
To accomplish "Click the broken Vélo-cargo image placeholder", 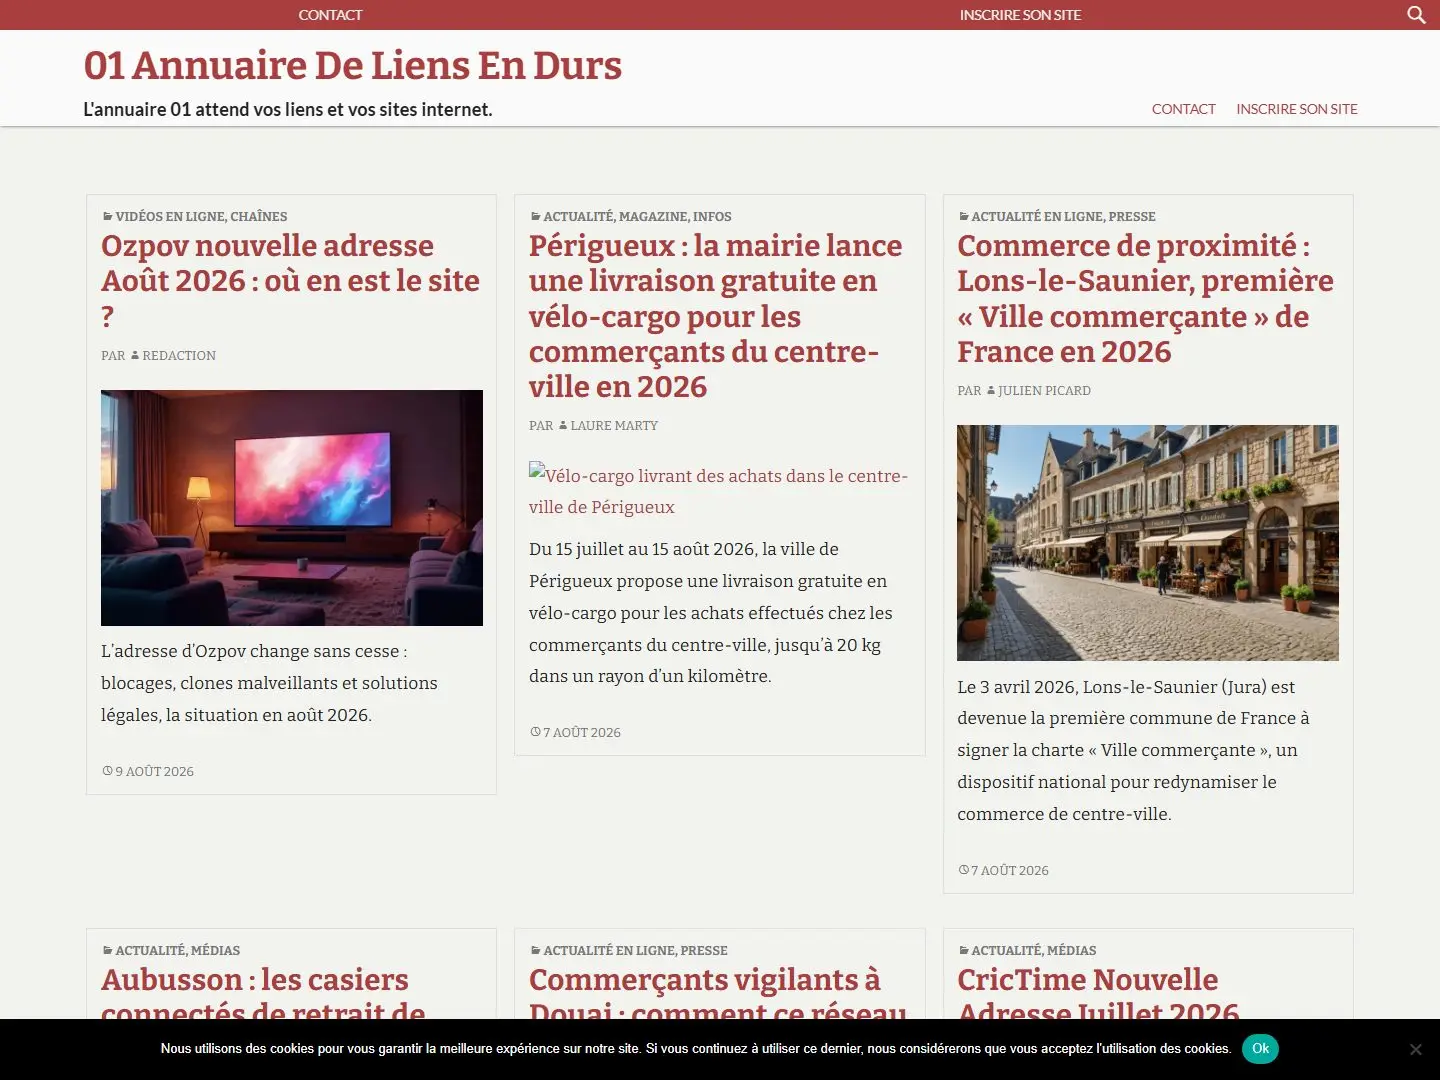I will (x=718, y=490).
